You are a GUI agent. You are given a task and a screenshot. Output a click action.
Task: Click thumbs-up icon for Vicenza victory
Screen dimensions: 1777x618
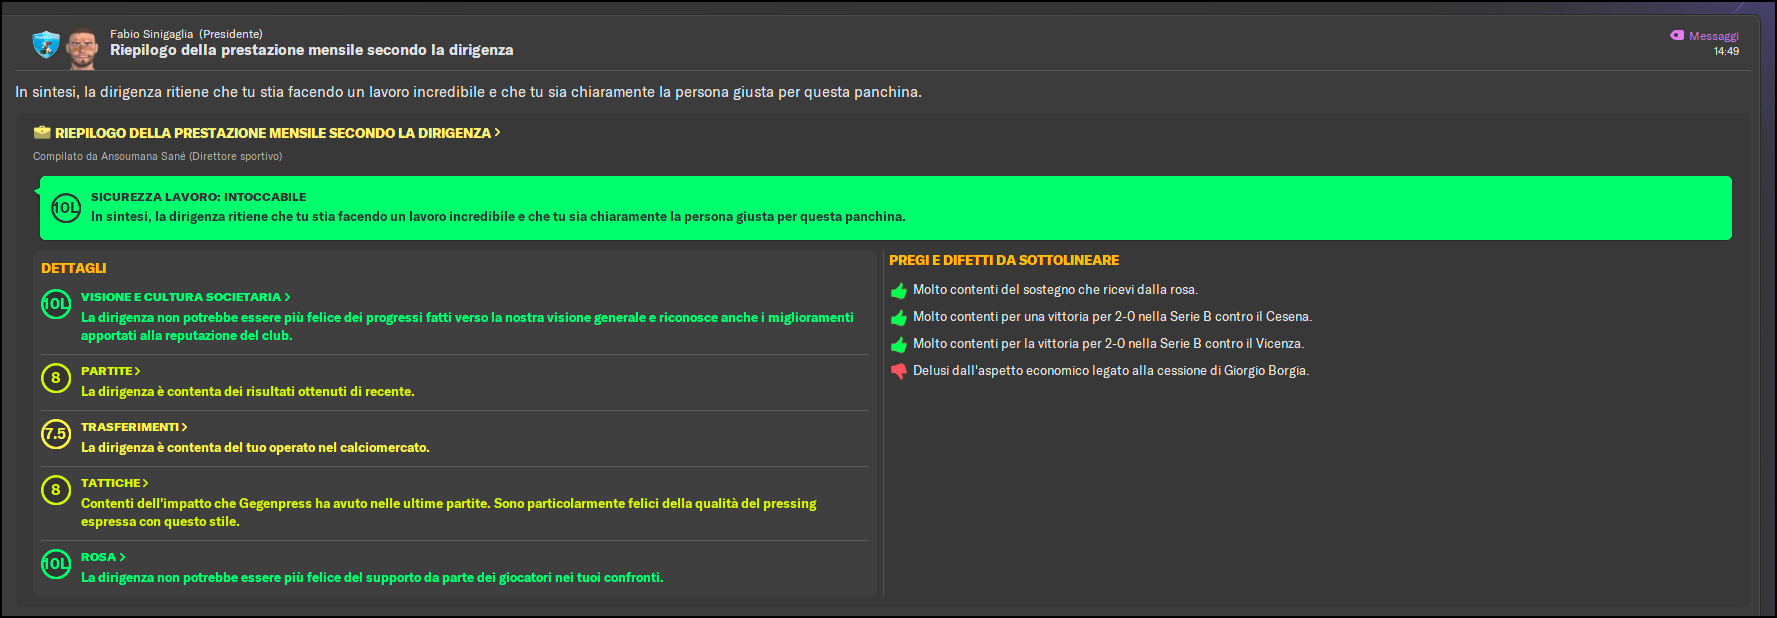[899, 345]
